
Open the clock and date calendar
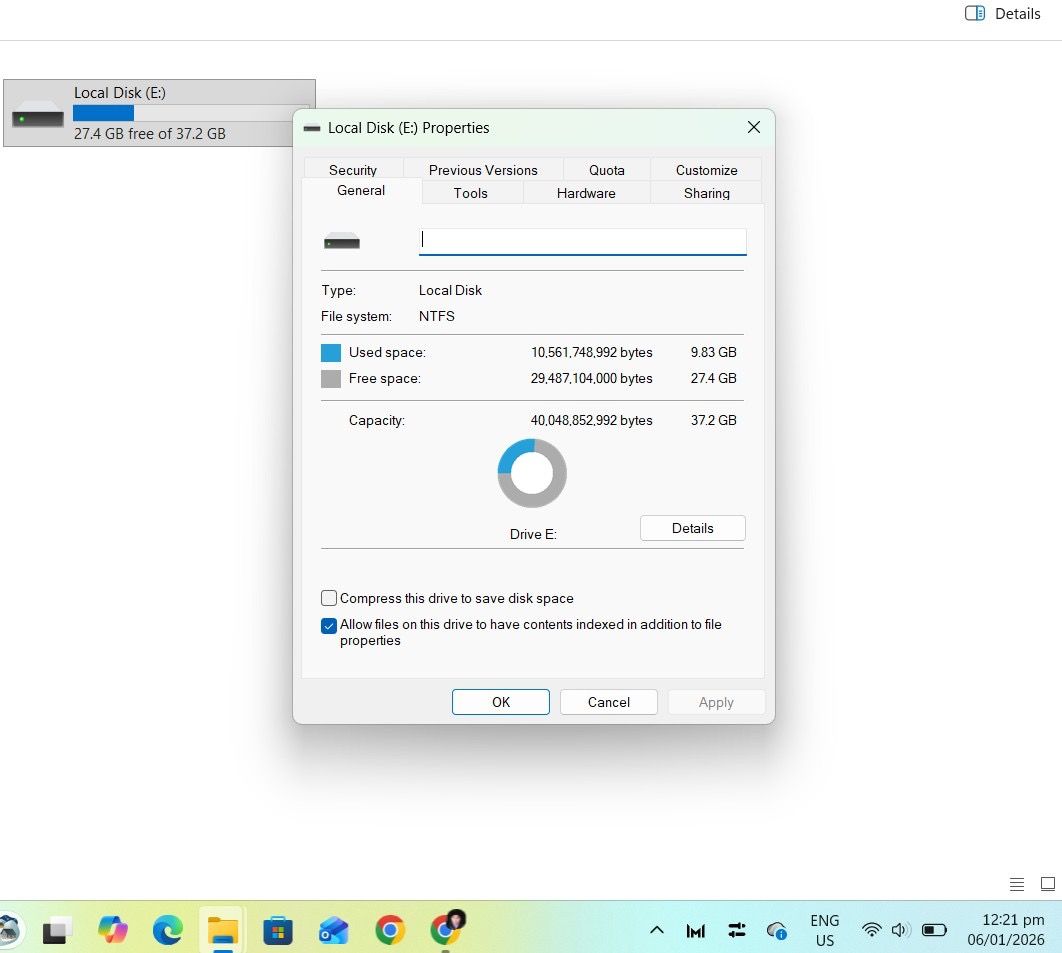coord(1006,929)
